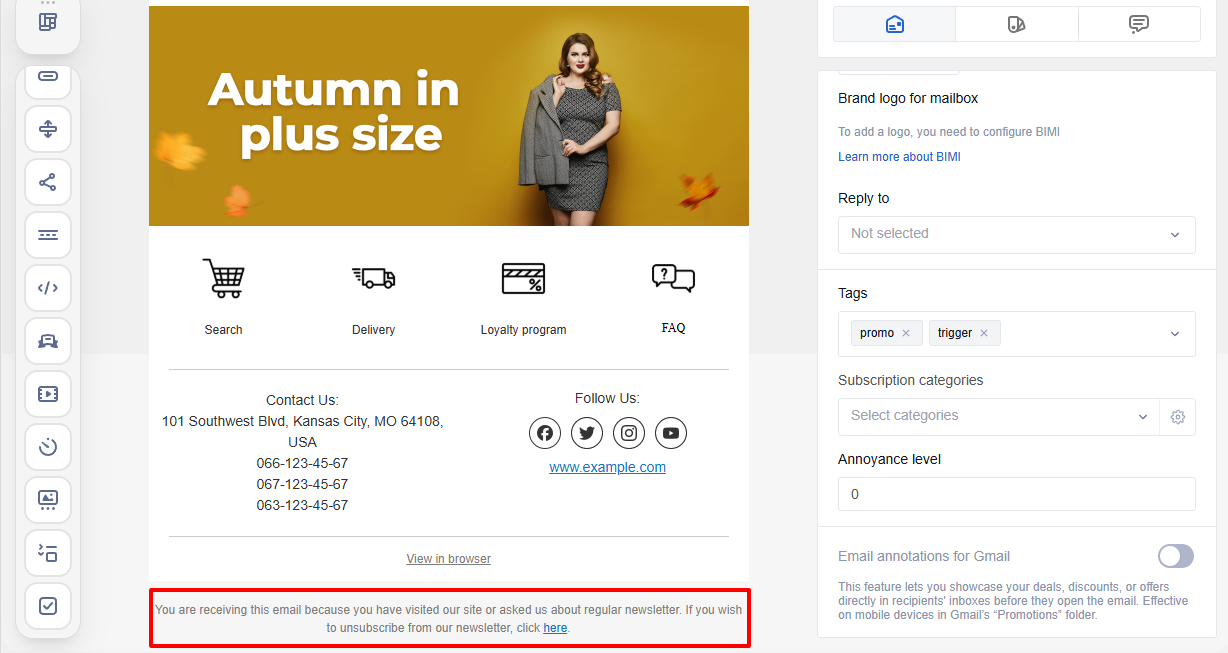This screenshot has height=653, width=1228.
Task: Open subscription categories settings gear
Action: [x=1177, y=417]
